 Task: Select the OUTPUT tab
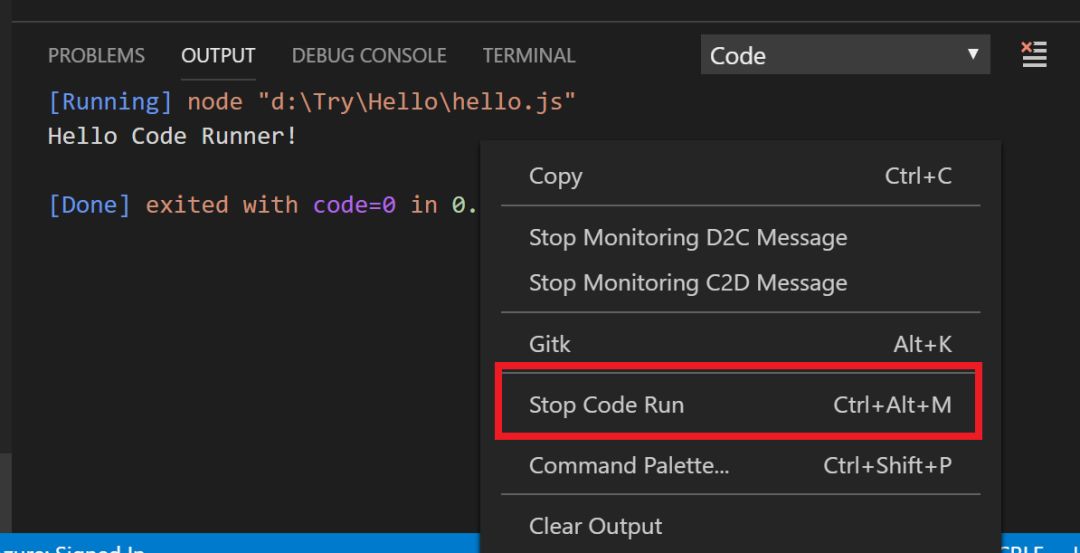[218, 56]
